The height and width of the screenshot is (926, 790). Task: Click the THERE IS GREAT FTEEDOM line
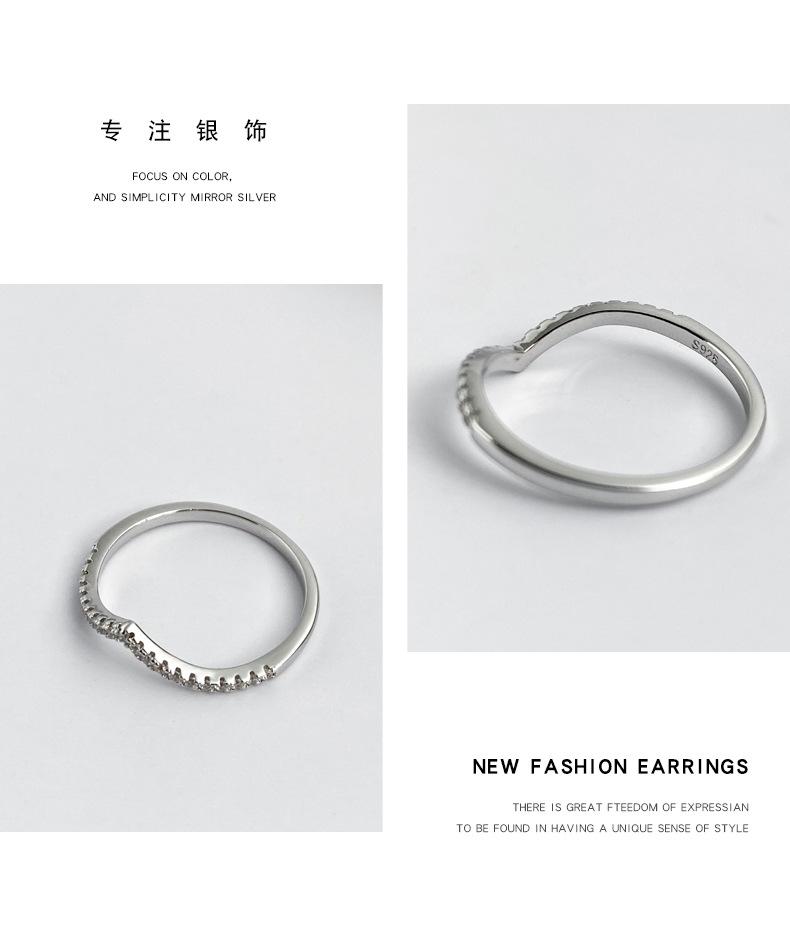coord(631,807)
